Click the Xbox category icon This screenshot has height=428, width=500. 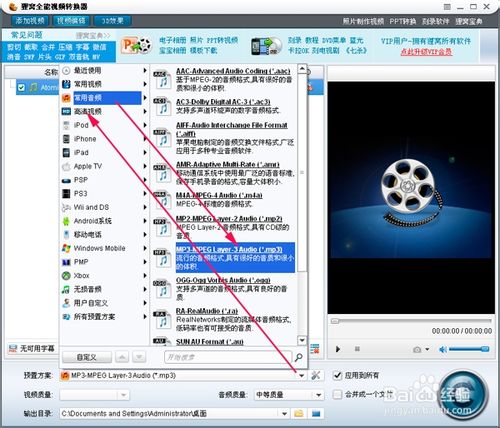coord(66,276)
